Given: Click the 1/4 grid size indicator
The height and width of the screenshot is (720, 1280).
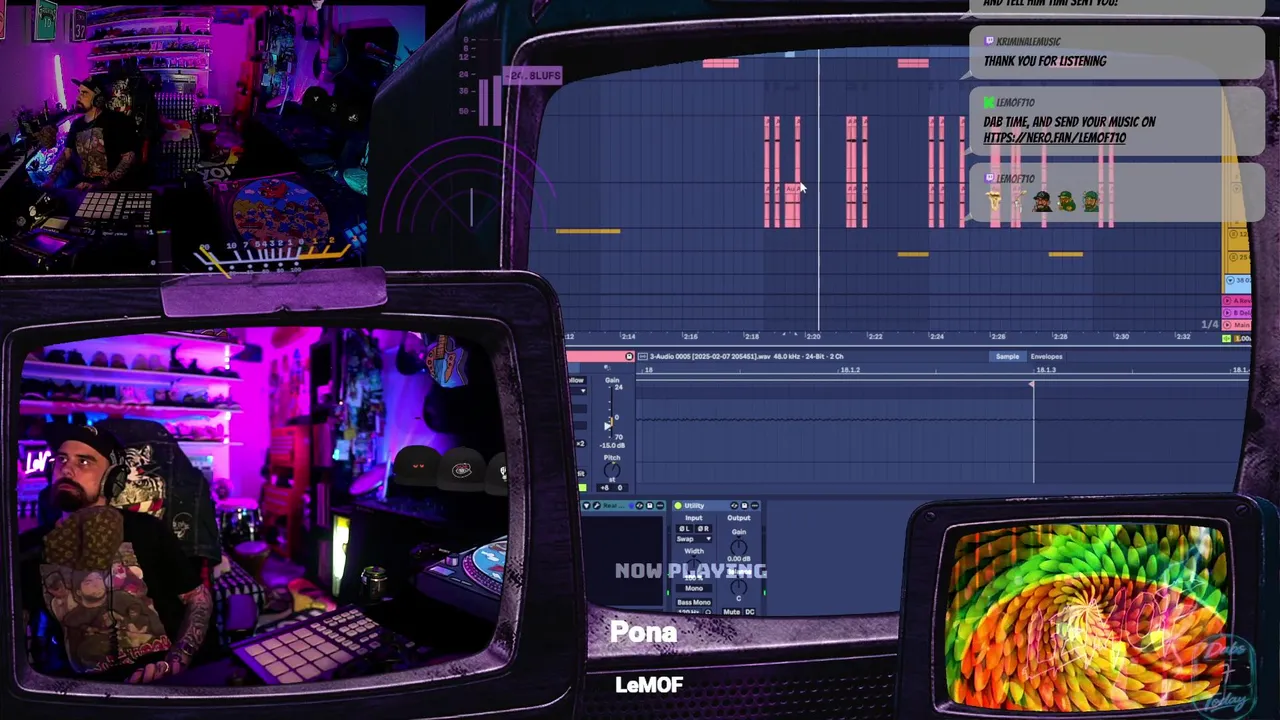Looking at the screenshot, I should click(1210, 325).
